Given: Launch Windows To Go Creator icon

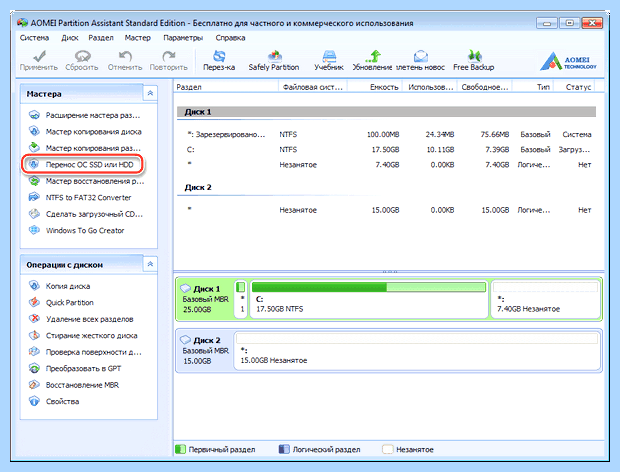Looking at the screenshot, I should 34,230.
